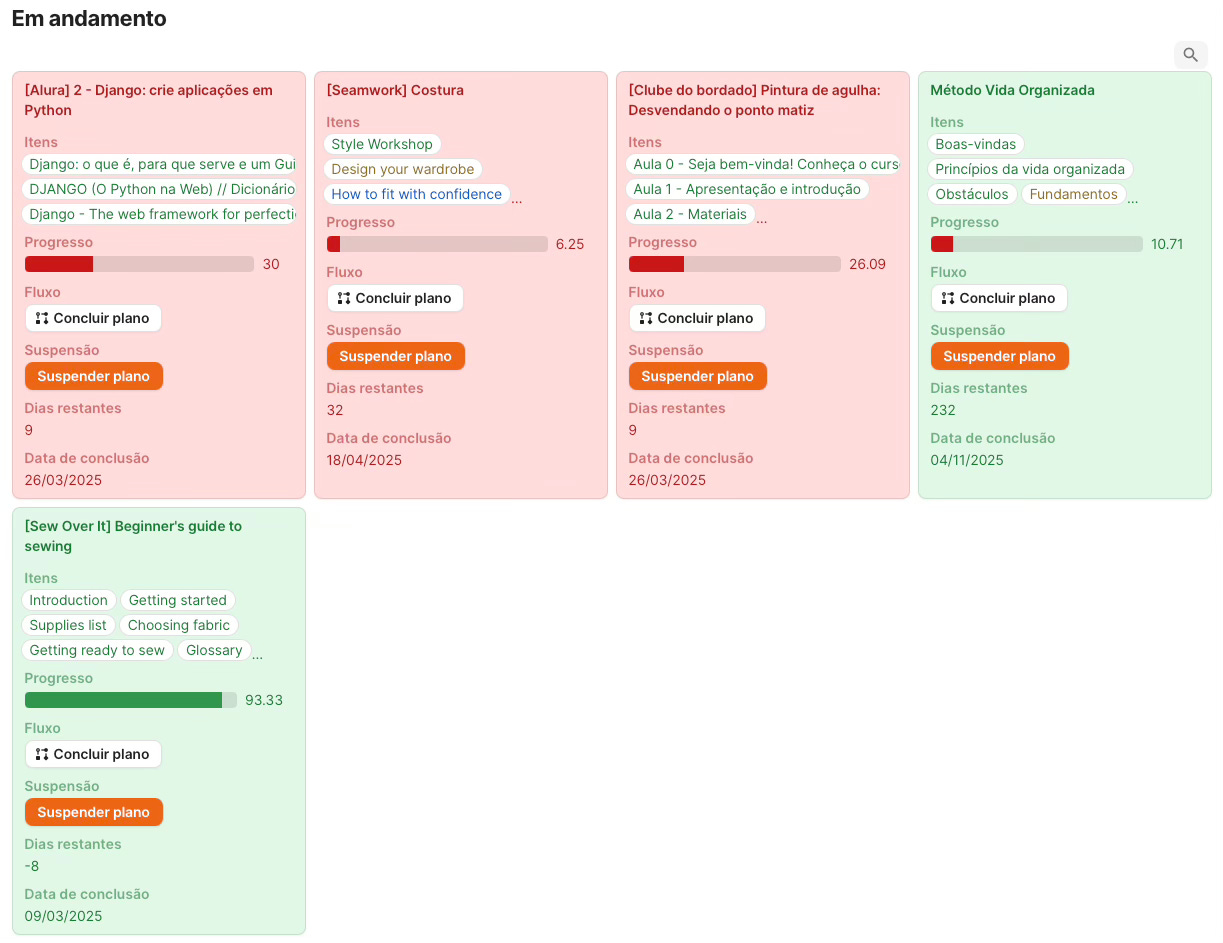Image resolution: width=1223 pixels, height=943 pixels.
Task: Select the Fundamentos item tag
Action: [1074, 194]
